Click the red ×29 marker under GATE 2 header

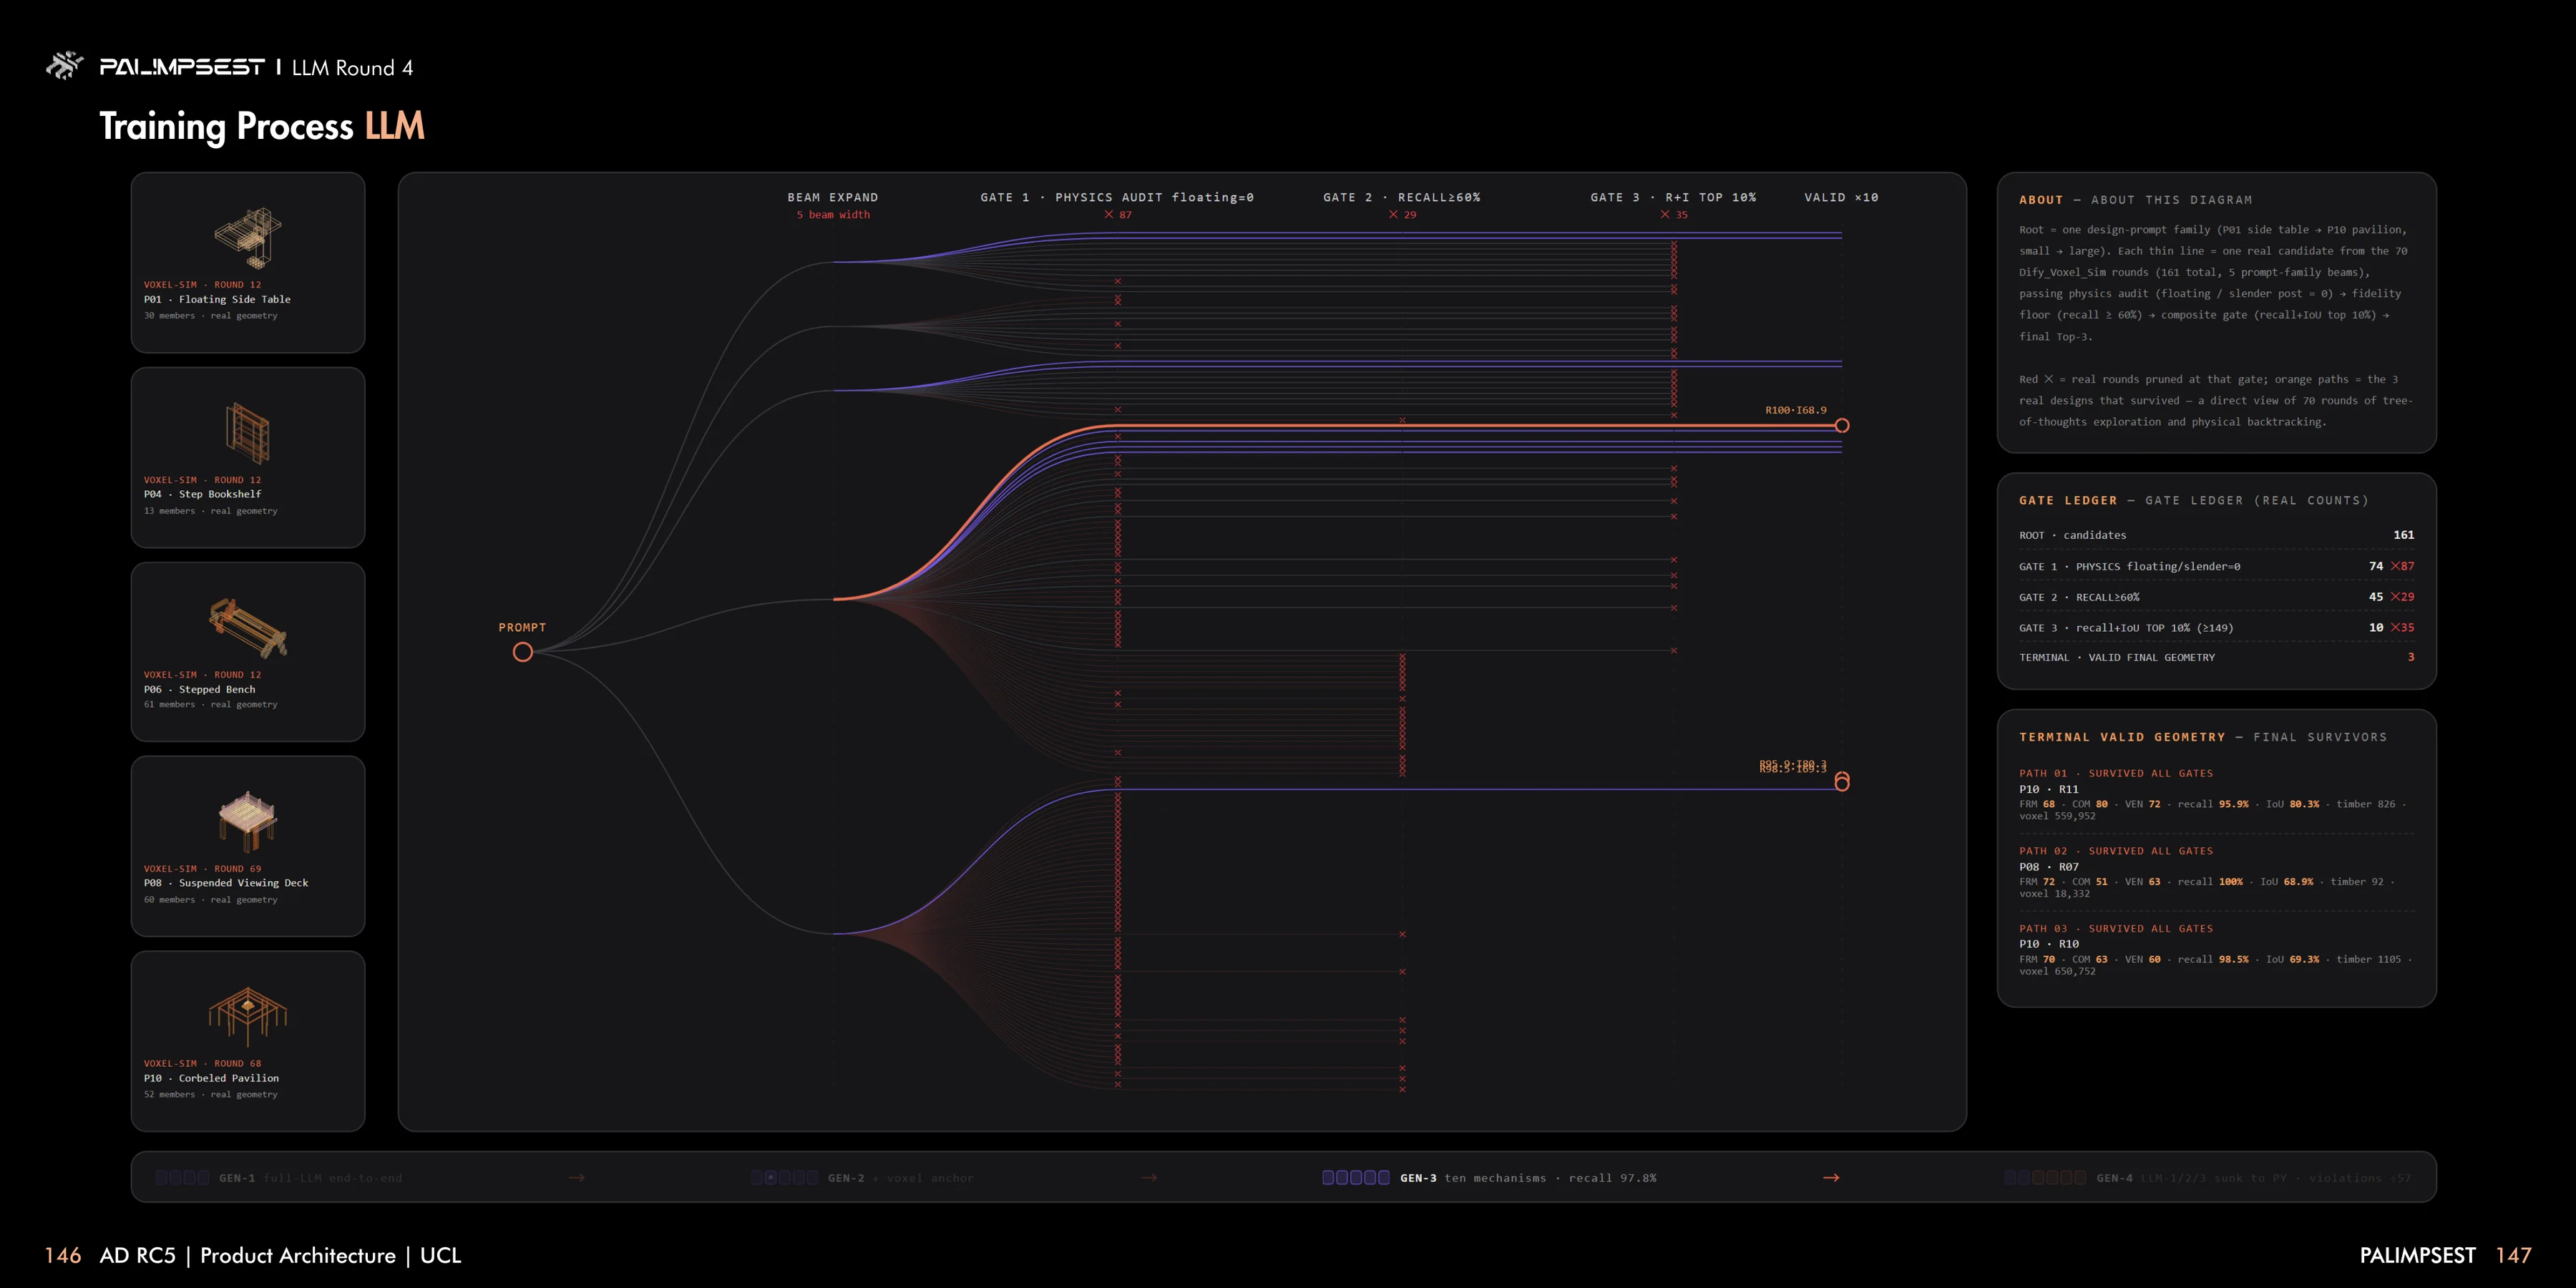(1402, 215)
